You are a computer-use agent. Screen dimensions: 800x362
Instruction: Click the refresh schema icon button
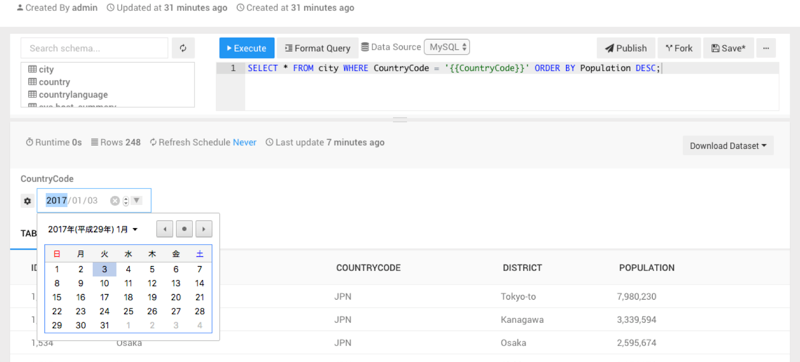tap(183, 48)
